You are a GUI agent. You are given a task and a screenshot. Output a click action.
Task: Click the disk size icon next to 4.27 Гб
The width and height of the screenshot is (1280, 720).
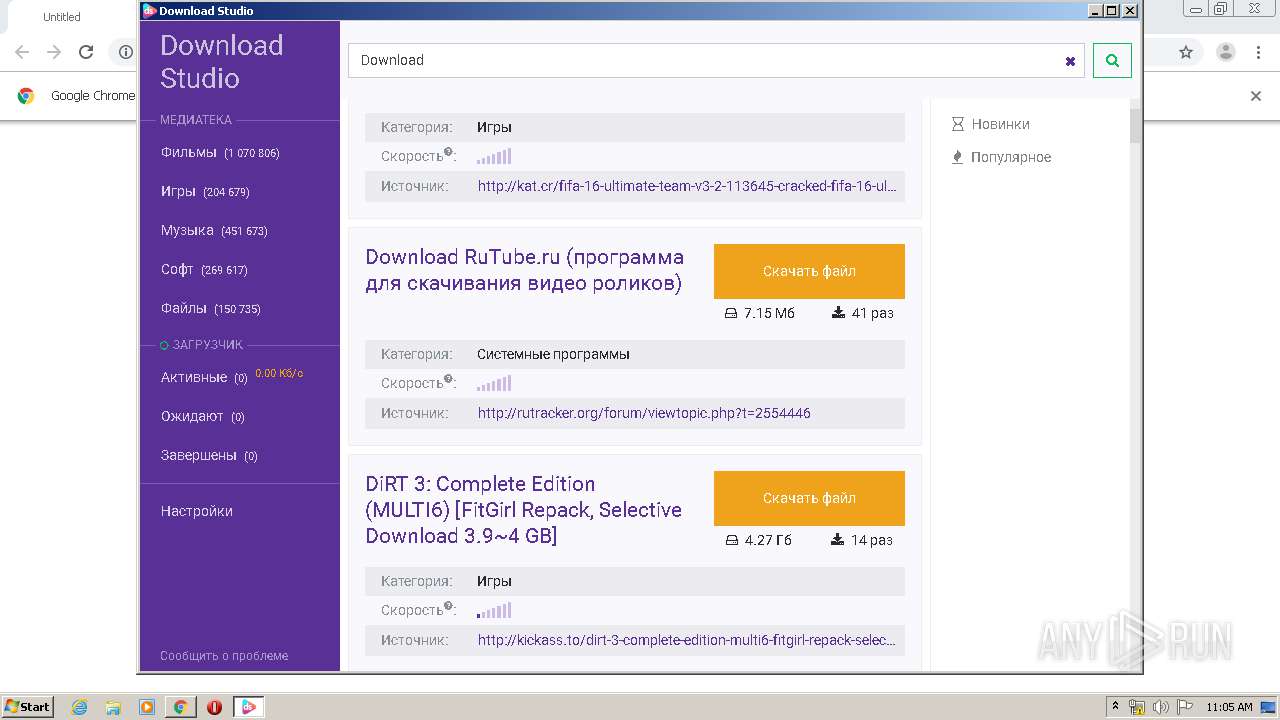732,540
